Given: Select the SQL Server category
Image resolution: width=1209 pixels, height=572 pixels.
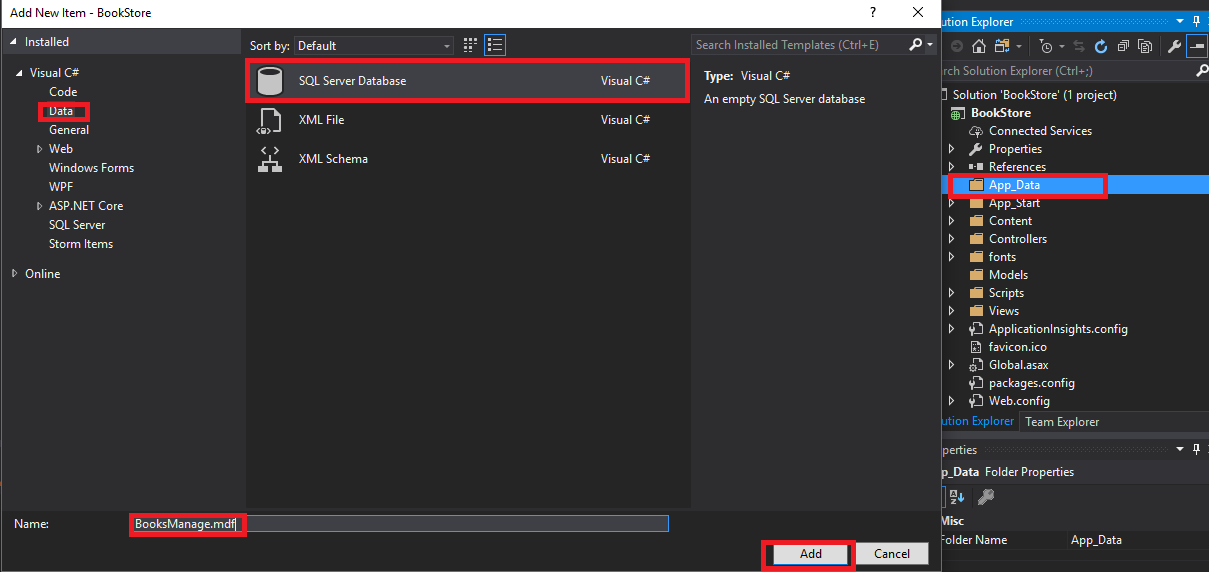Looking at the screenshot, I should (77, 225).
